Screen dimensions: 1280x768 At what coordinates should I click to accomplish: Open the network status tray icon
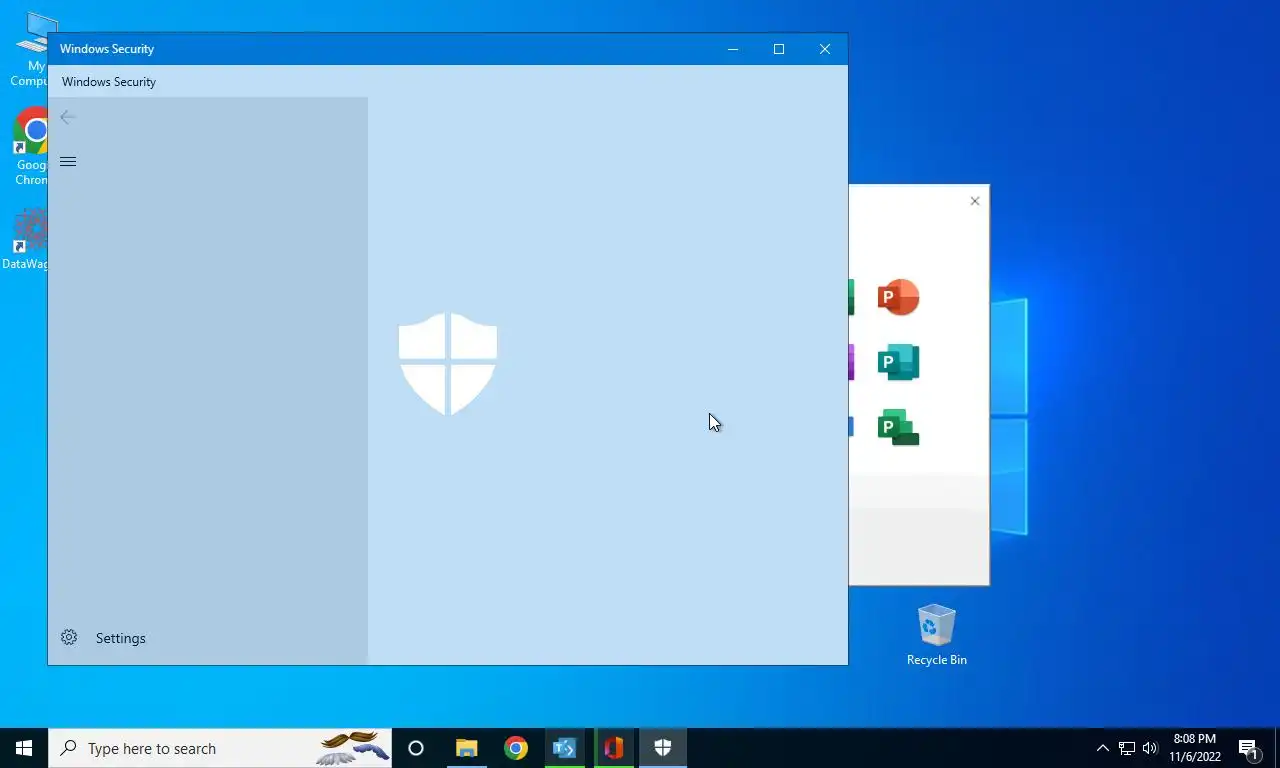click(1127, 748)
